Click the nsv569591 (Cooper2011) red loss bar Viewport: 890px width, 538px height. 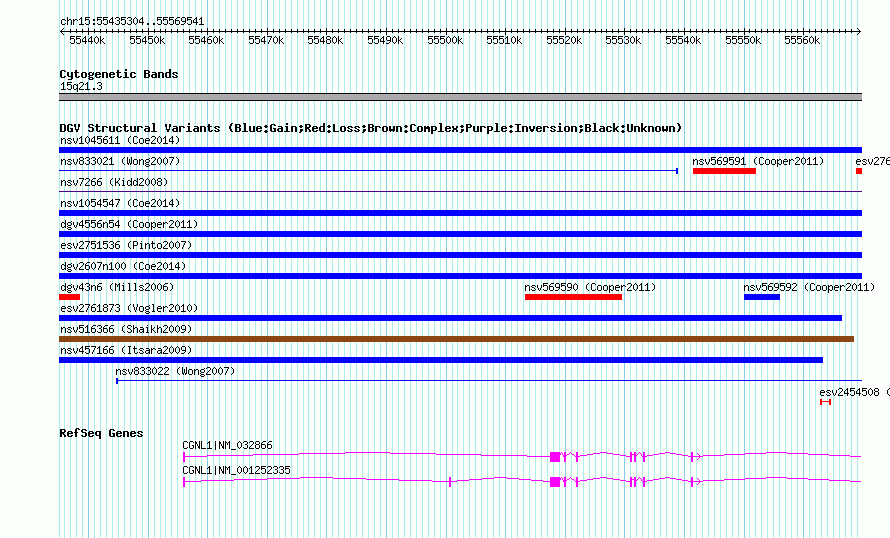723,171
